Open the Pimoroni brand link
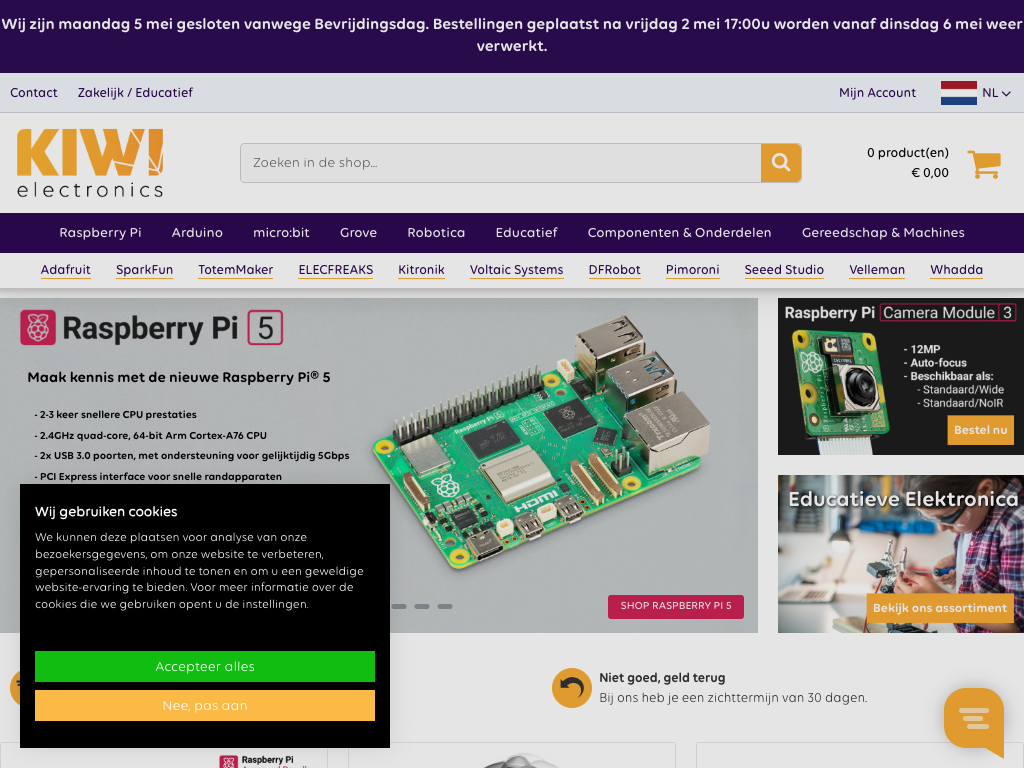The height and width of the screenshot is (768, 1024). pyautogui.click(x=692, y=270)
